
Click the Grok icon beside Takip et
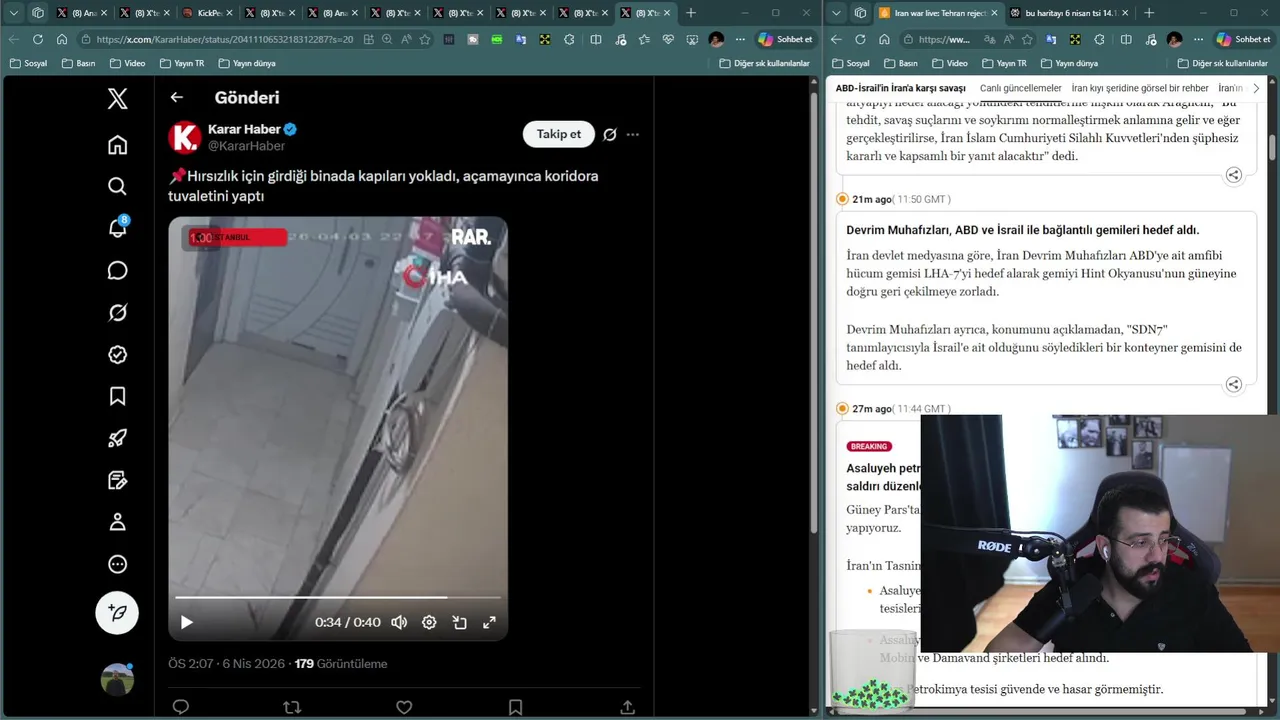pyautogui.click(x=610, y=134)
